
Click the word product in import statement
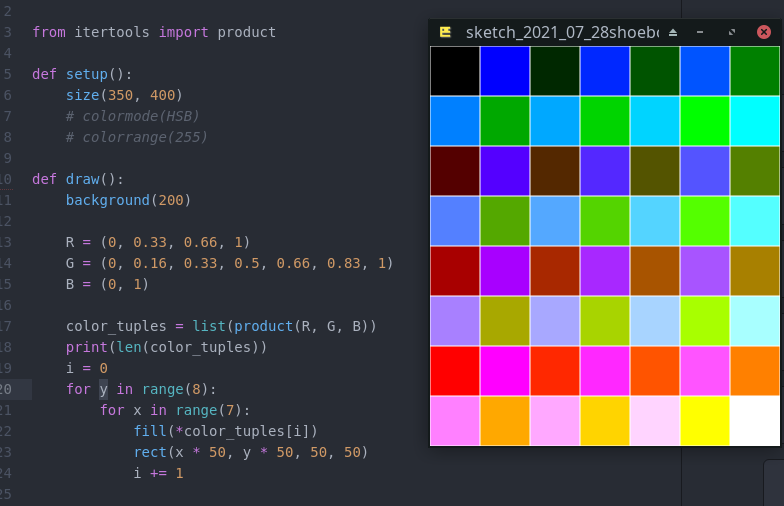click(246, 32)
